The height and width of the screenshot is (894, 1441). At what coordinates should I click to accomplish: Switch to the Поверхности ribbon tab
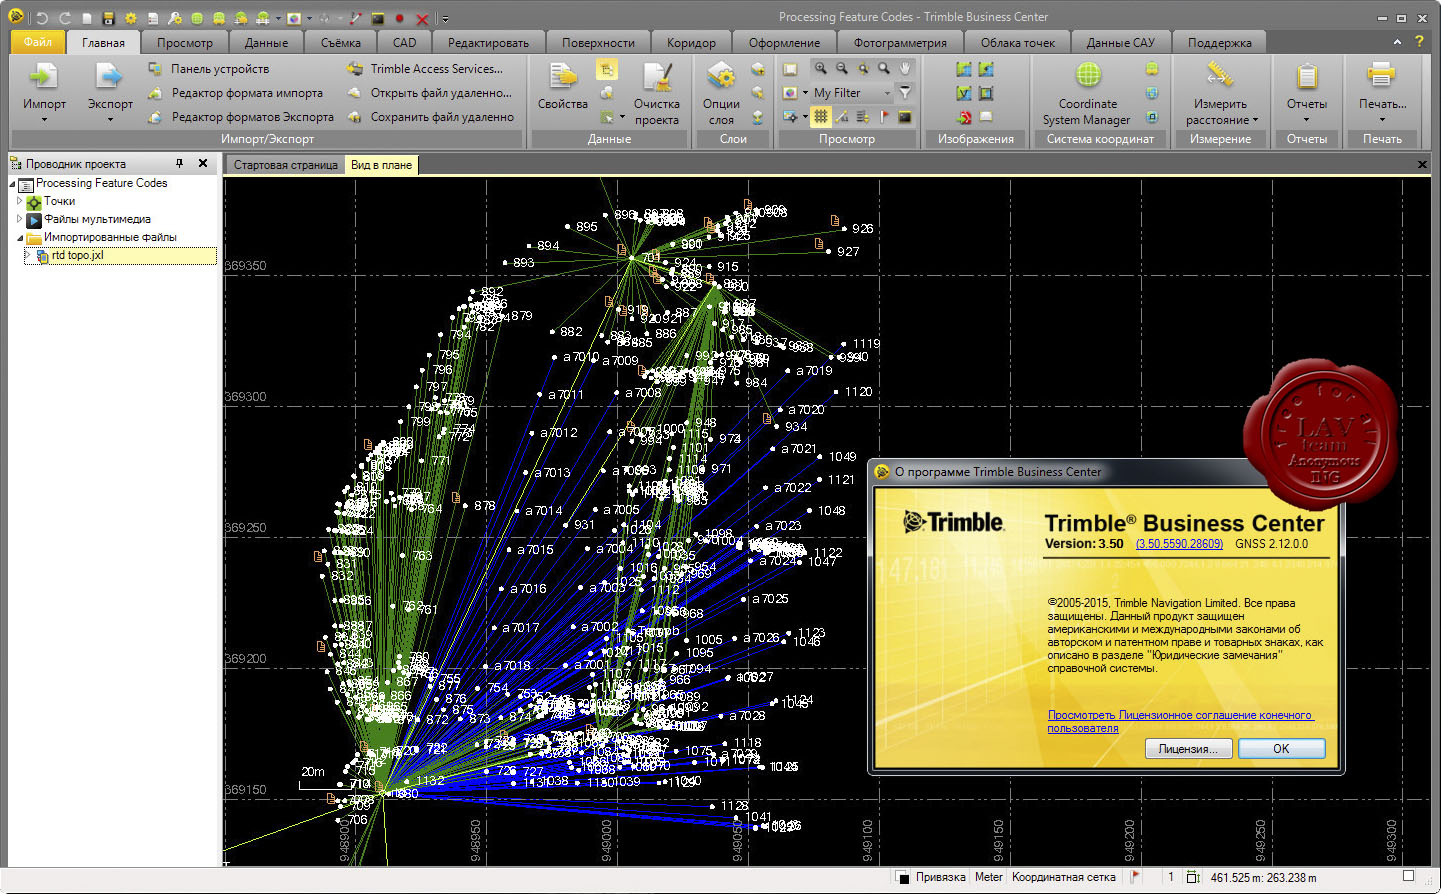598,43
